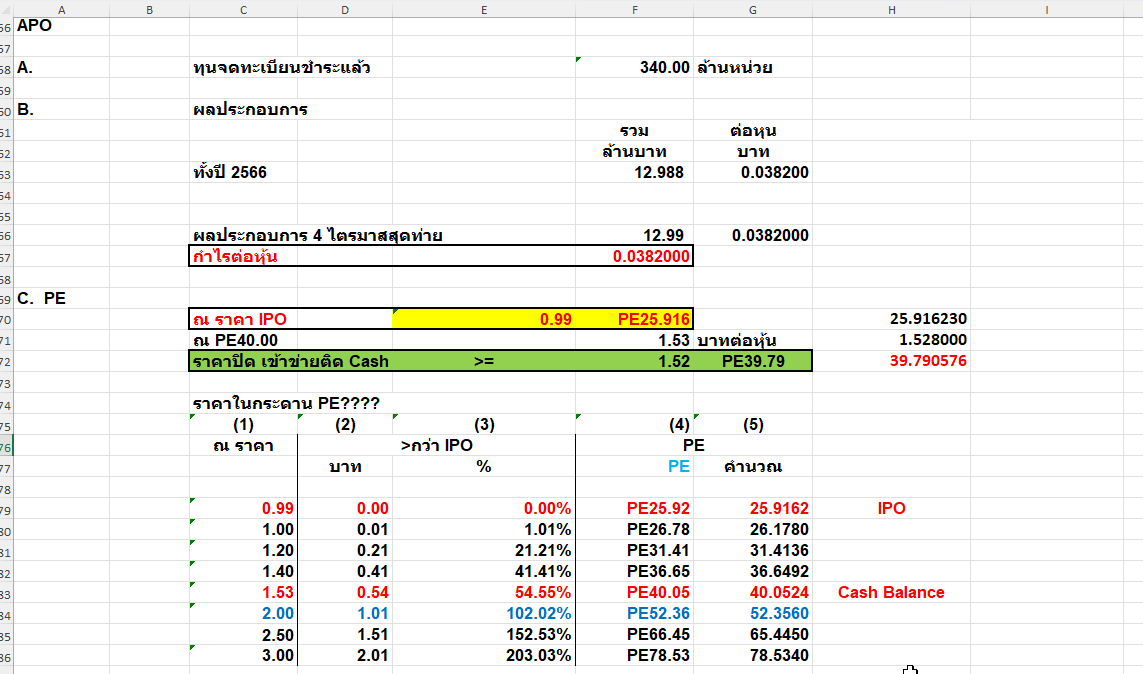Click the ผลประกอบการ 4 ไตรมาสสุดท่าย label

(318, 235)
